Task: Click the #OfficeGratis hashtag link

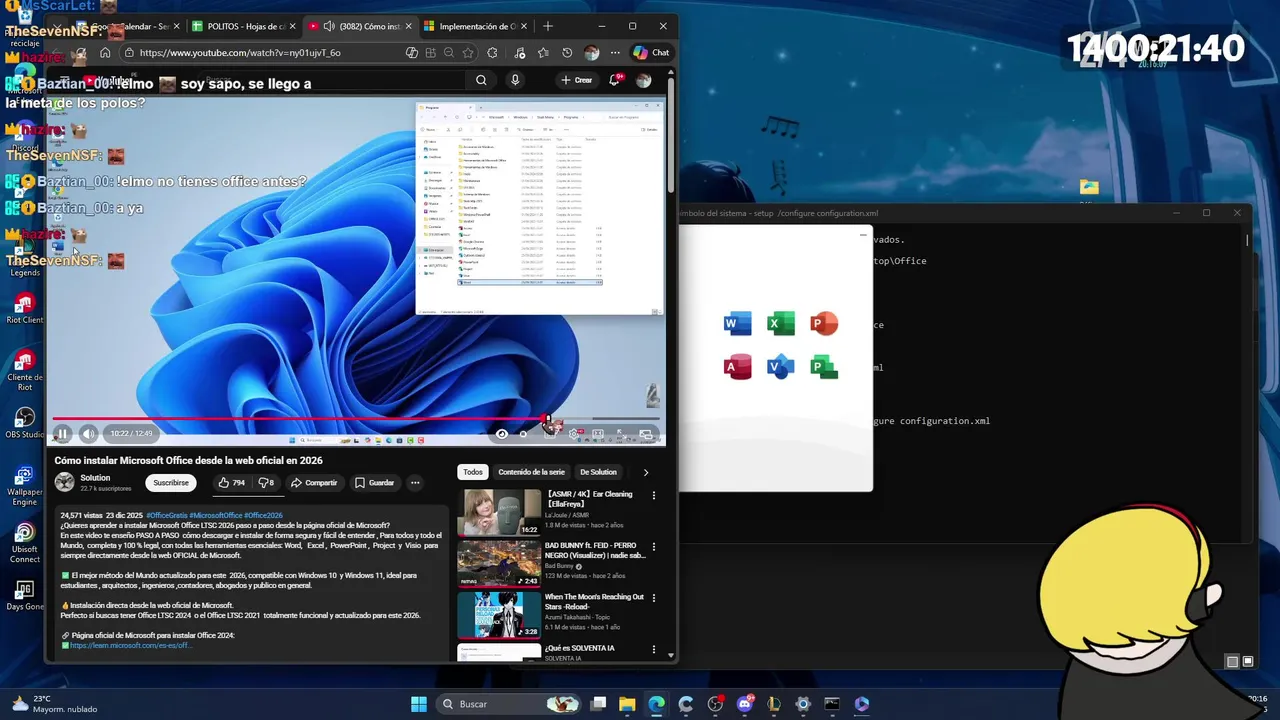Action: pyautogui.click(x=166, y=515)
